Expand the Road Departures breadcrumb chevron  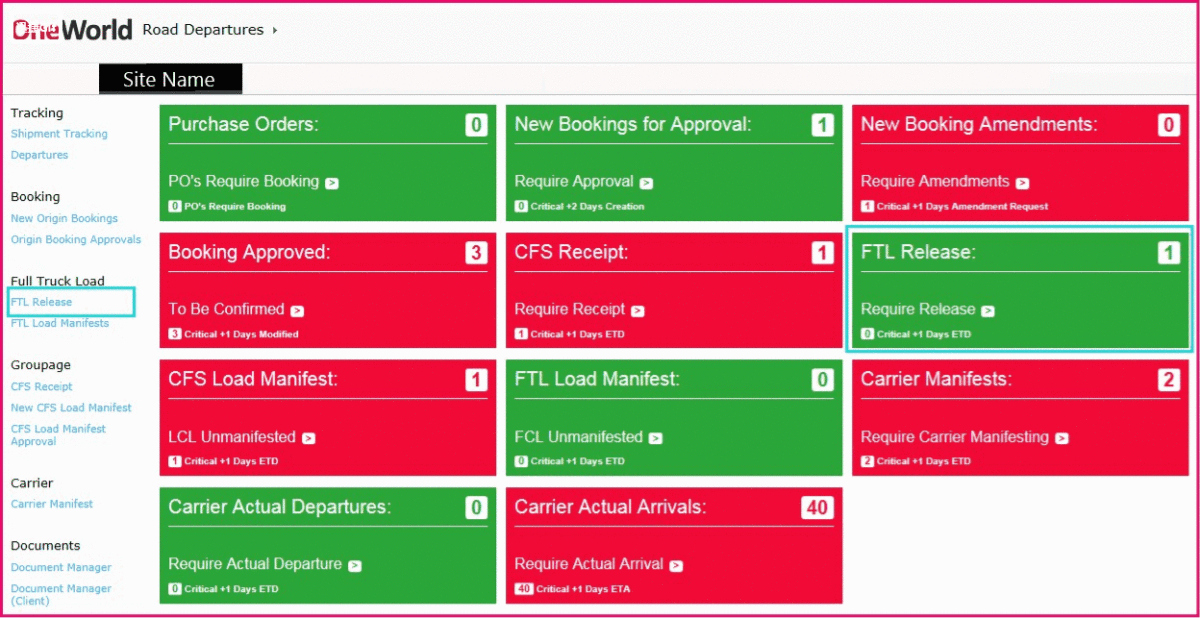272,30
